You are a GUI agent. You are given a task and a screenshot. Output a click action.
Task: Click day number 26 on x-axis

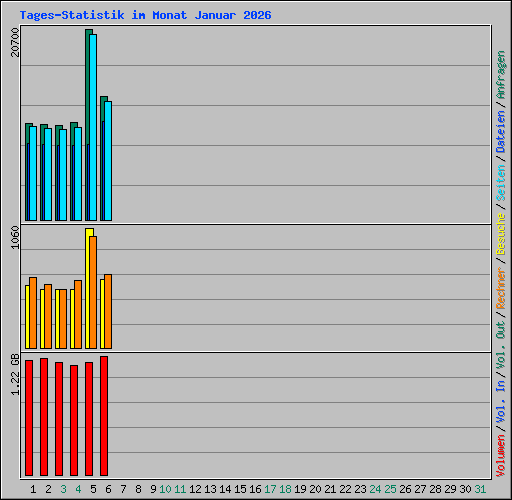405,489
